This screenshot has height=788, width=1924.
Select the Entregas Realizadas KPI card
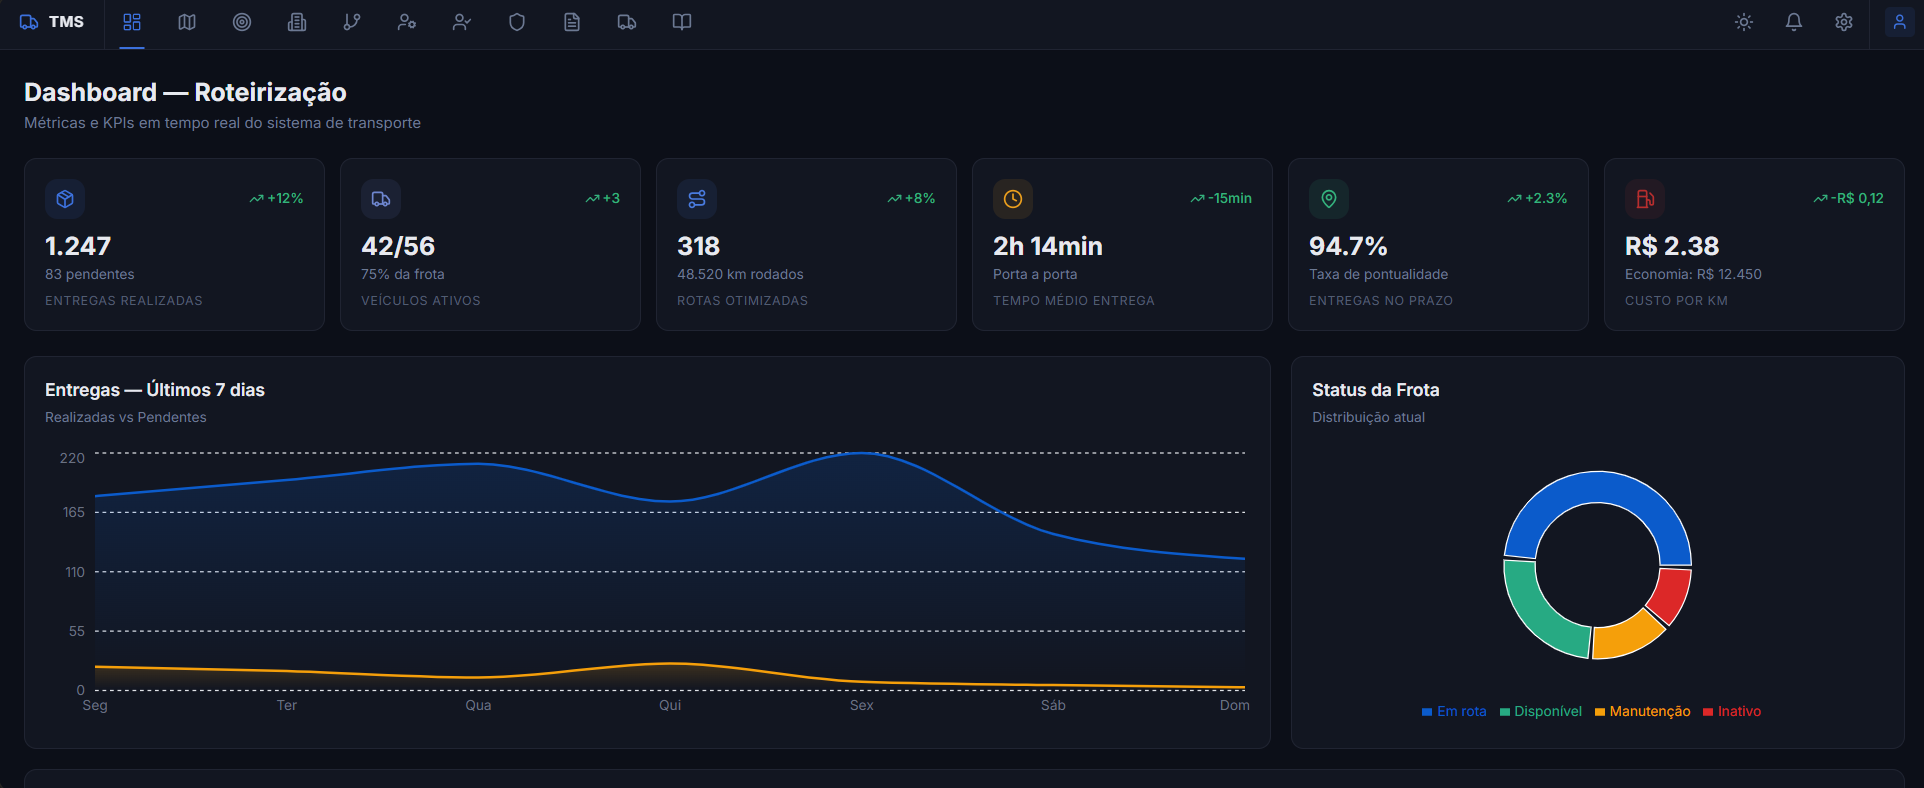pos(174,245)
